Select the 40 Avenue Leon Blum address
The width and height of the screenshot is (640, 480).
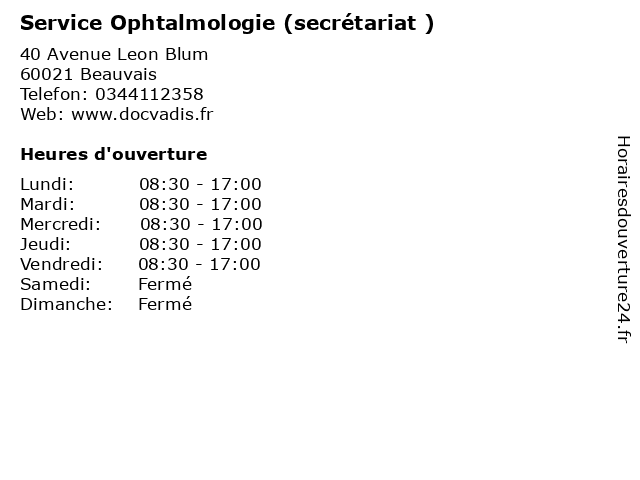pos(114,54)
